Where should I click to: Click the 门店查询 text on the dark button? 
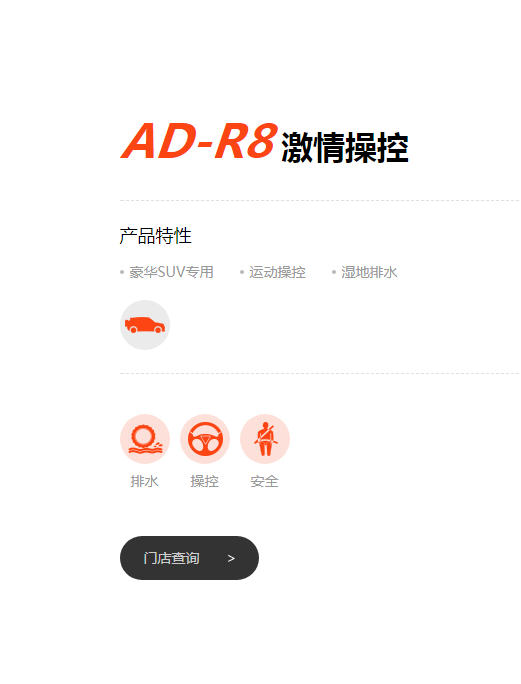tap(171, 558)
